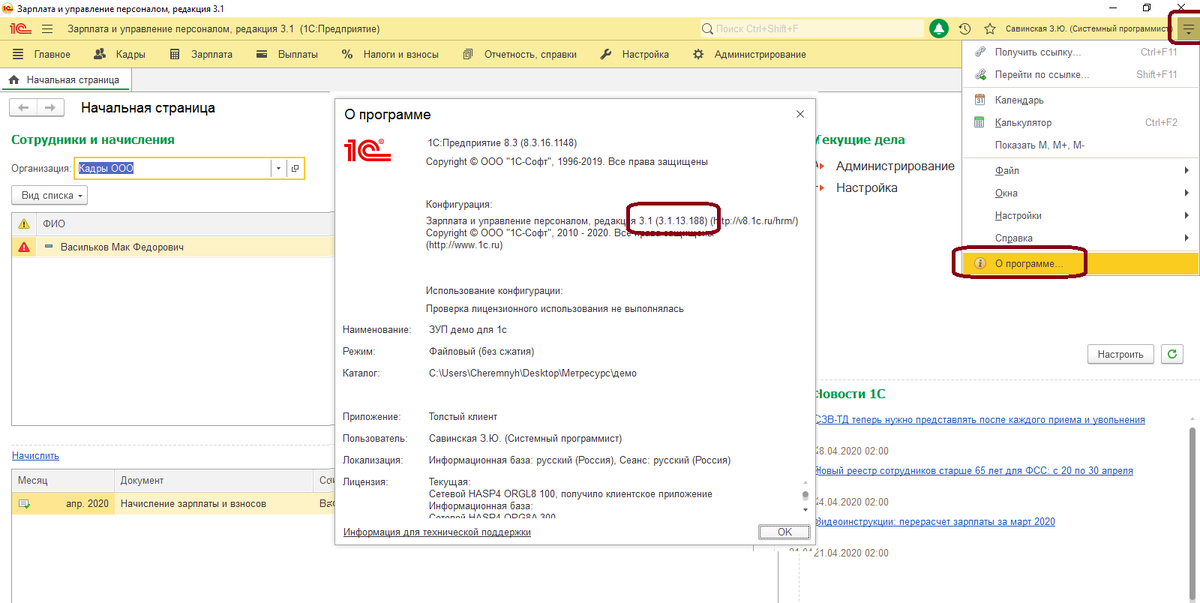Open the 1C main menu logo icon
This screenshot has width=1200, height=603.
point(19,29)
